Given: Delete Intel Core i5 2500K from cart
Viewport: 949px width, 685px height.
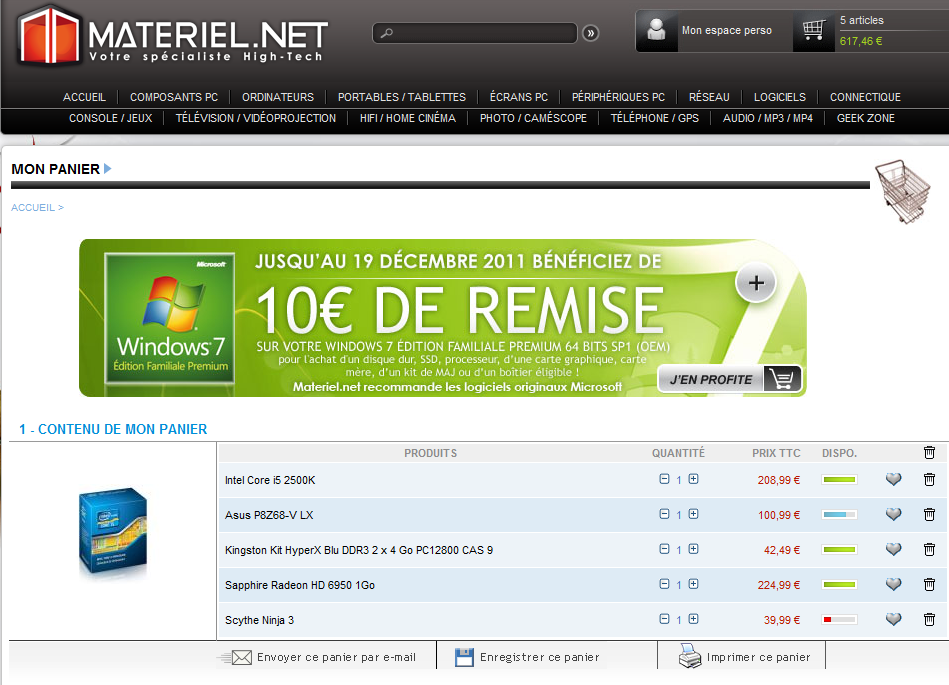Looking at the screenshot, I should (x=929, y=480).
